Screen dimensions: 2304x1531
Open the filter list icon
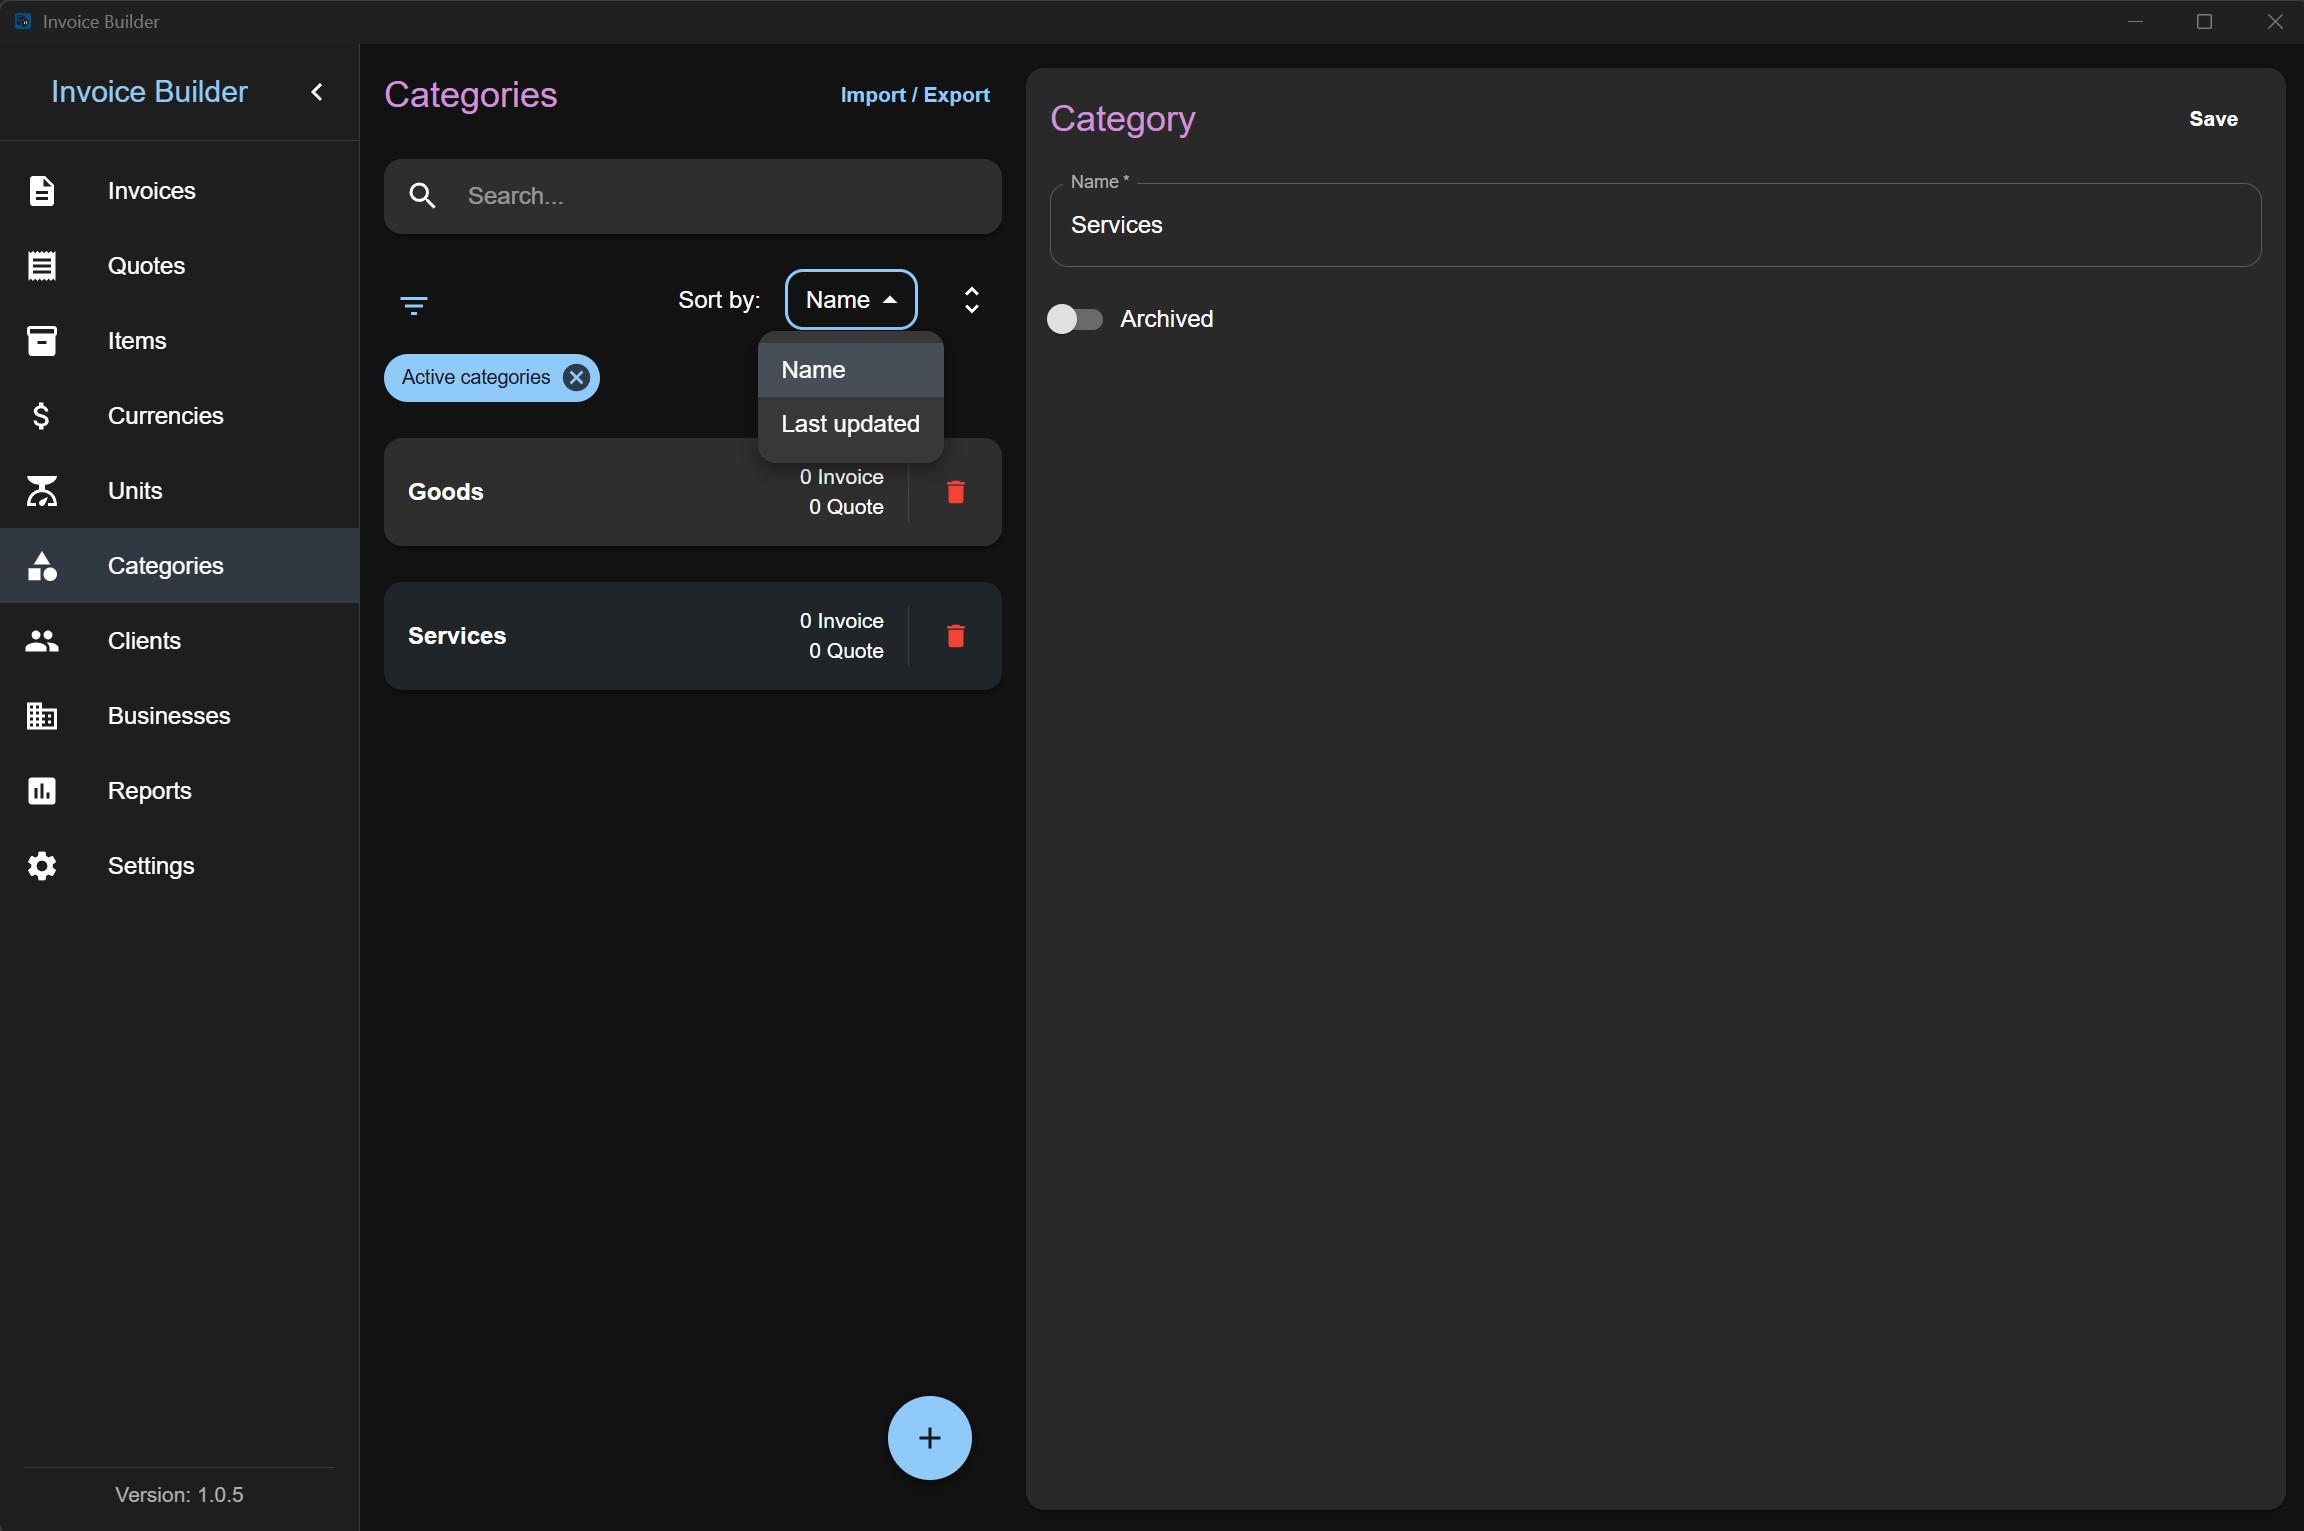413,305
